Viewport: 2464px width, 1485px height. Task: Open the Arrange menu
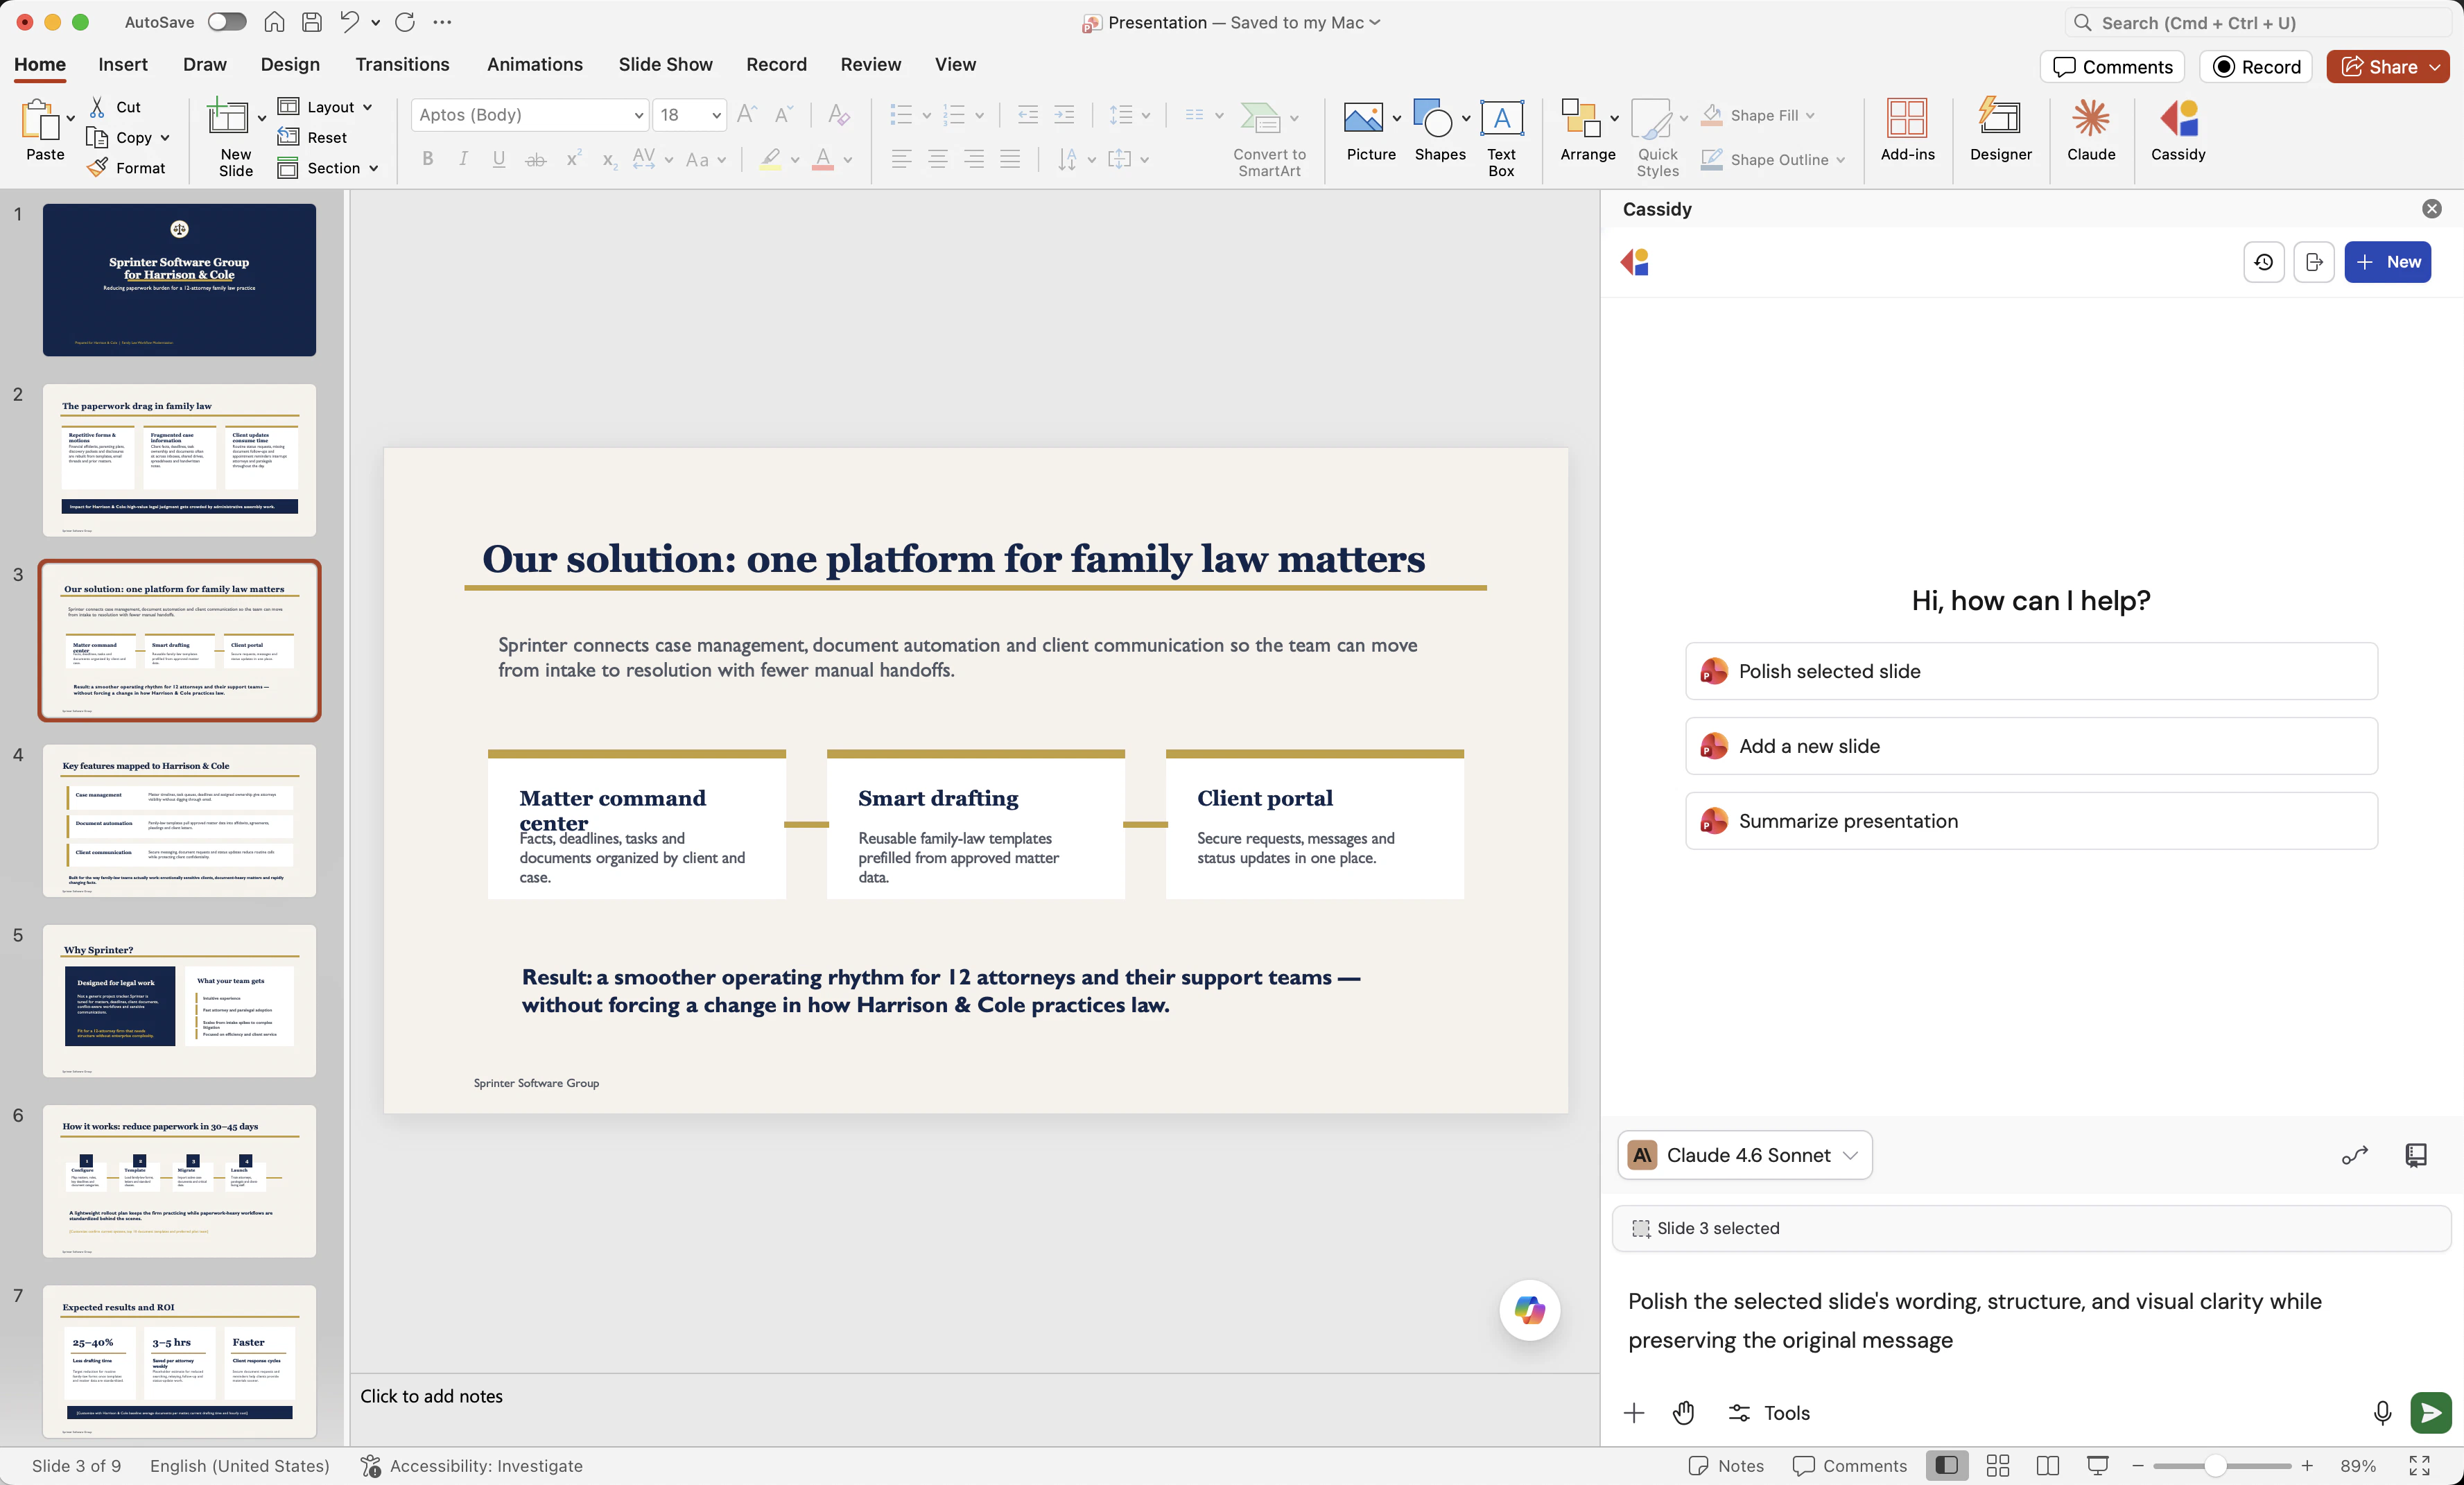1587,131
